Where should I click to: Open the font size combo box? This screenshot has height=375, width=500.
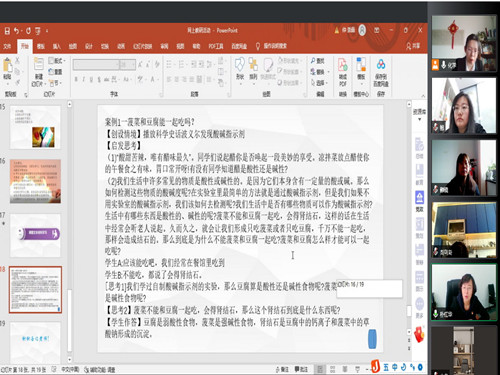(x=128, y=64)
